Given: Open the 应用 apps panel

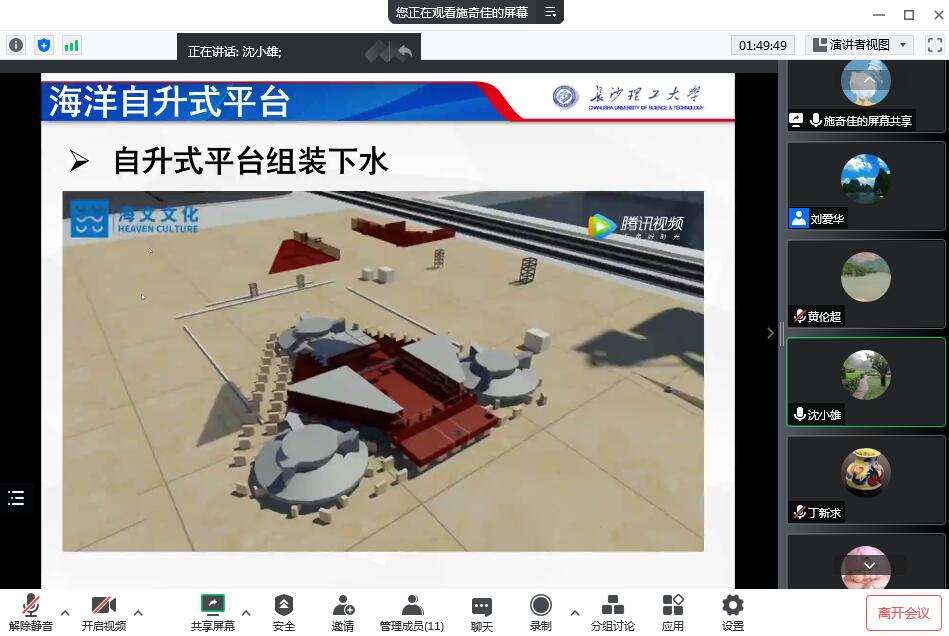Looking at the screenshot, I should (x=673, y=612).
